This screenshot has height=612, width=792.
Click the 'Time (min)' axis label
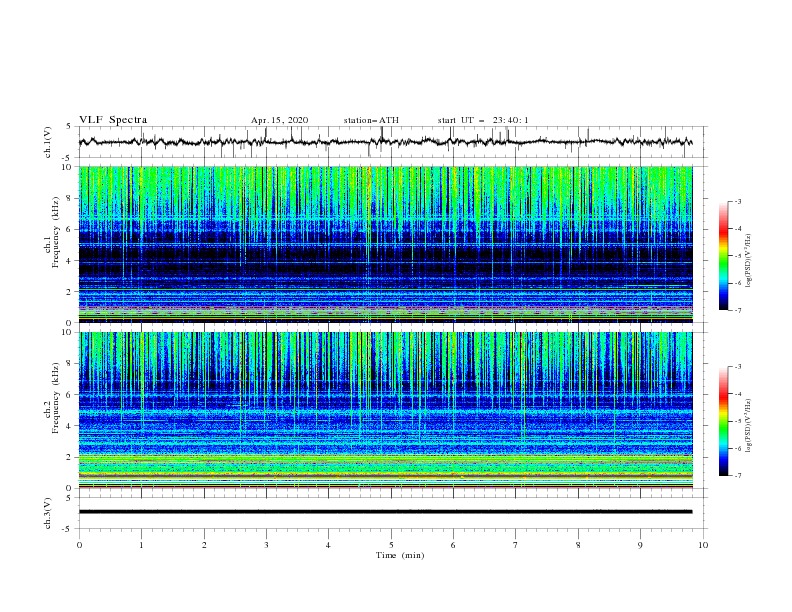click(x=400, y=555)
